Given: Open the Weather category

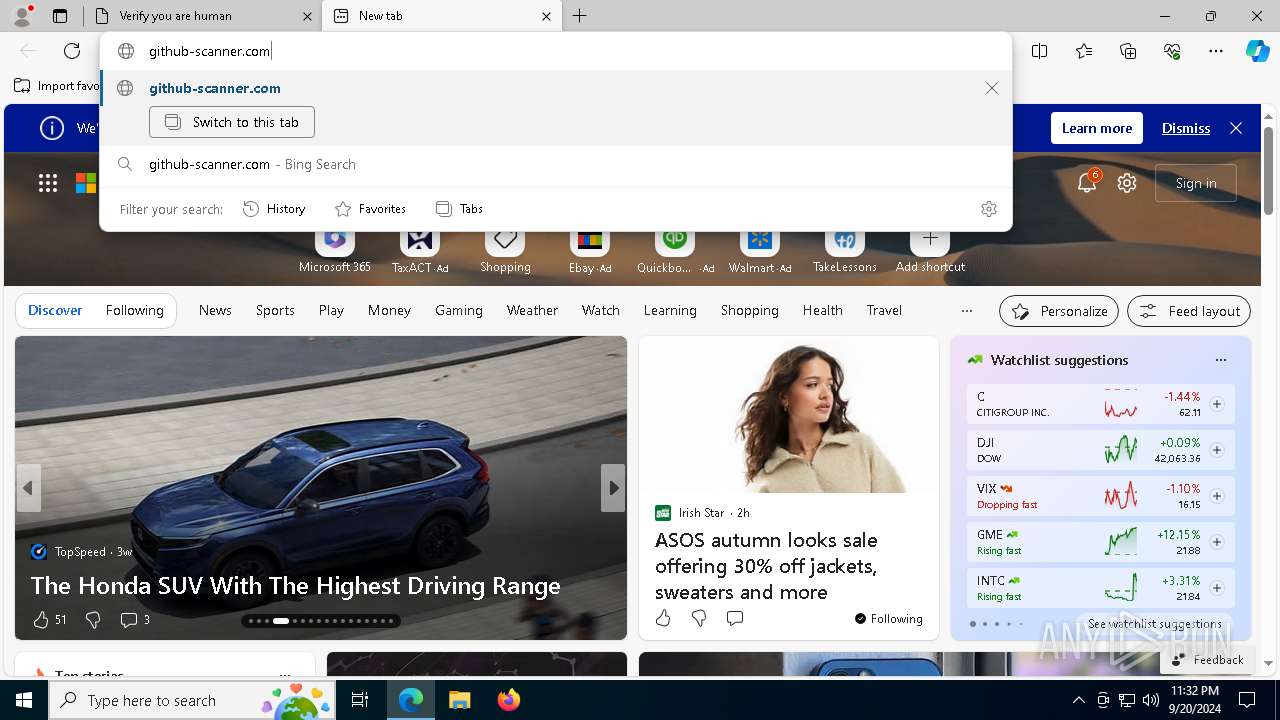Looking at the screenshot, I should pyautogui.click(x=532, y=310).
